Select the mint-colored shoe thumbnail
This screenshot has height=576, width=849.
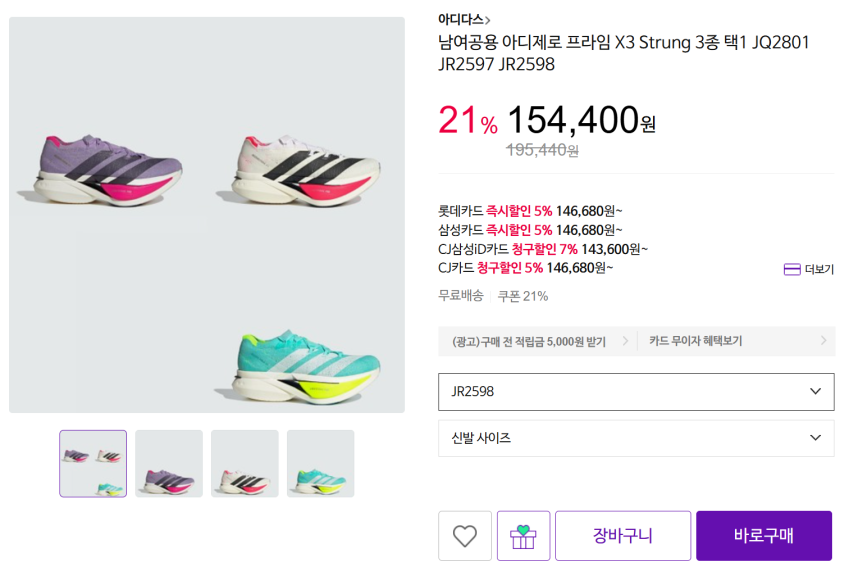pyautogui.click(x=320, y=462)
